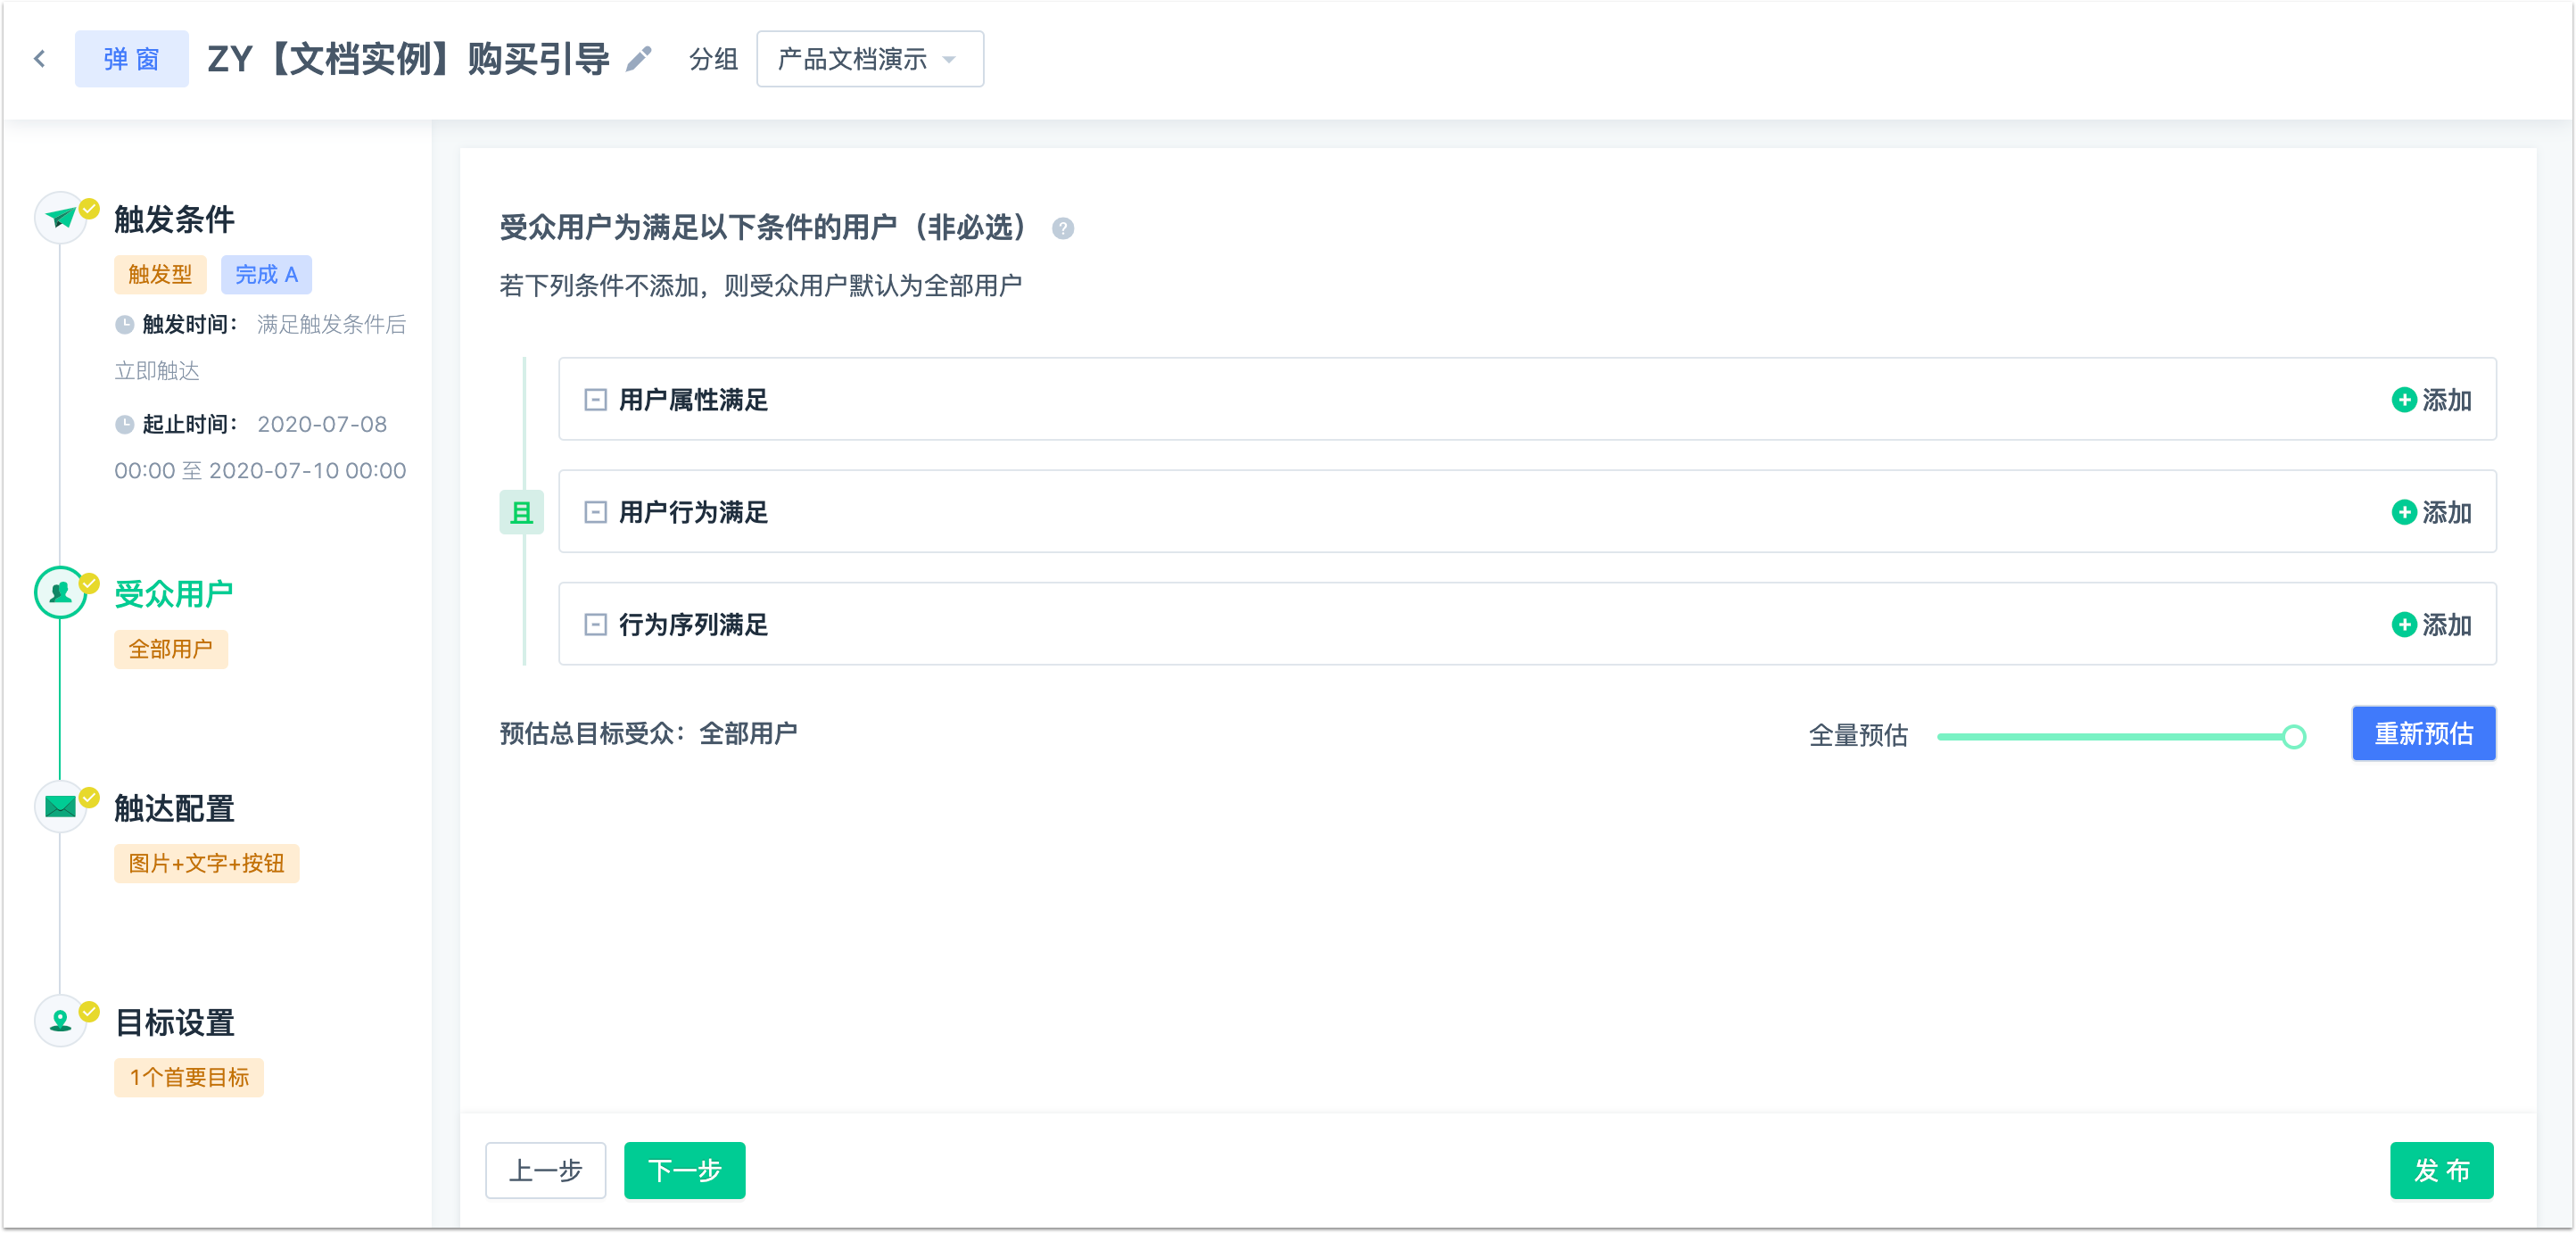Click the 全量预估 slider handle
This screenshot has width=2576, height=1233.
(2294, 737)
